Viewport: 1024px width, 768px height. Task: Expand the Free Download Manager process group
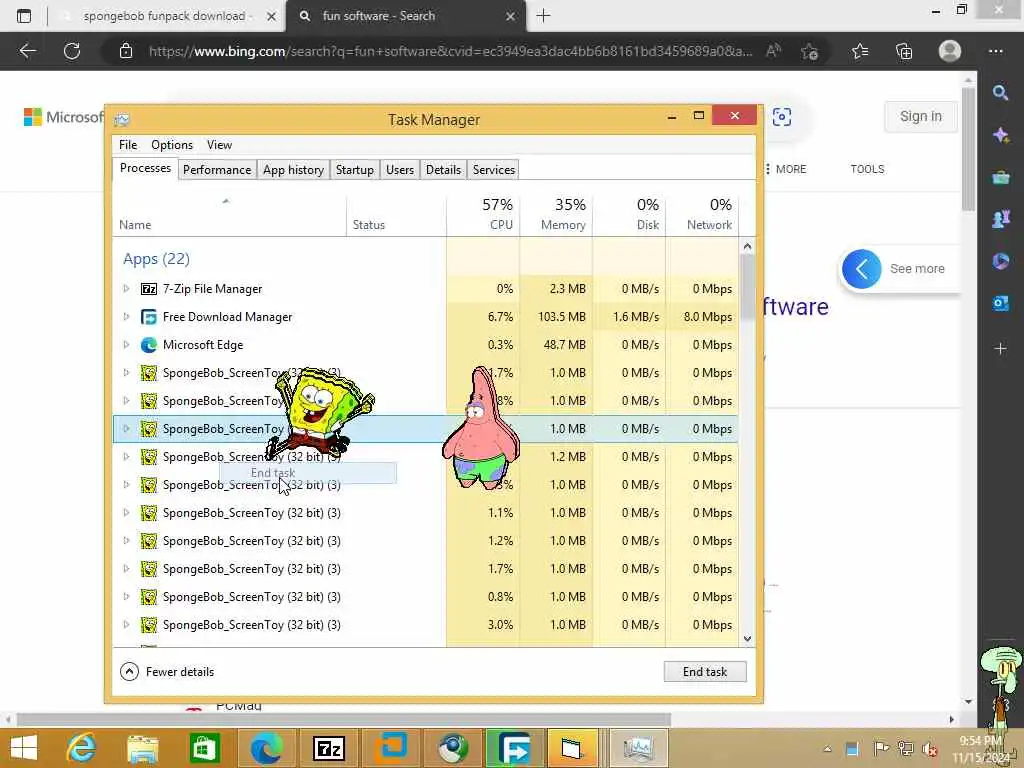tap(126, 317)
